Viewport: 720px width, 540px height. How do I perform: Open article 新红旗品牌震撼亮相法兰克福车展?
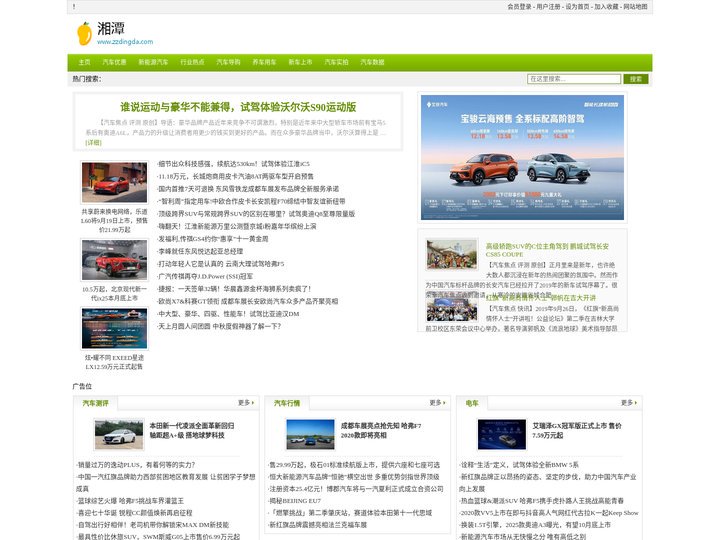(x=318, y=524)
